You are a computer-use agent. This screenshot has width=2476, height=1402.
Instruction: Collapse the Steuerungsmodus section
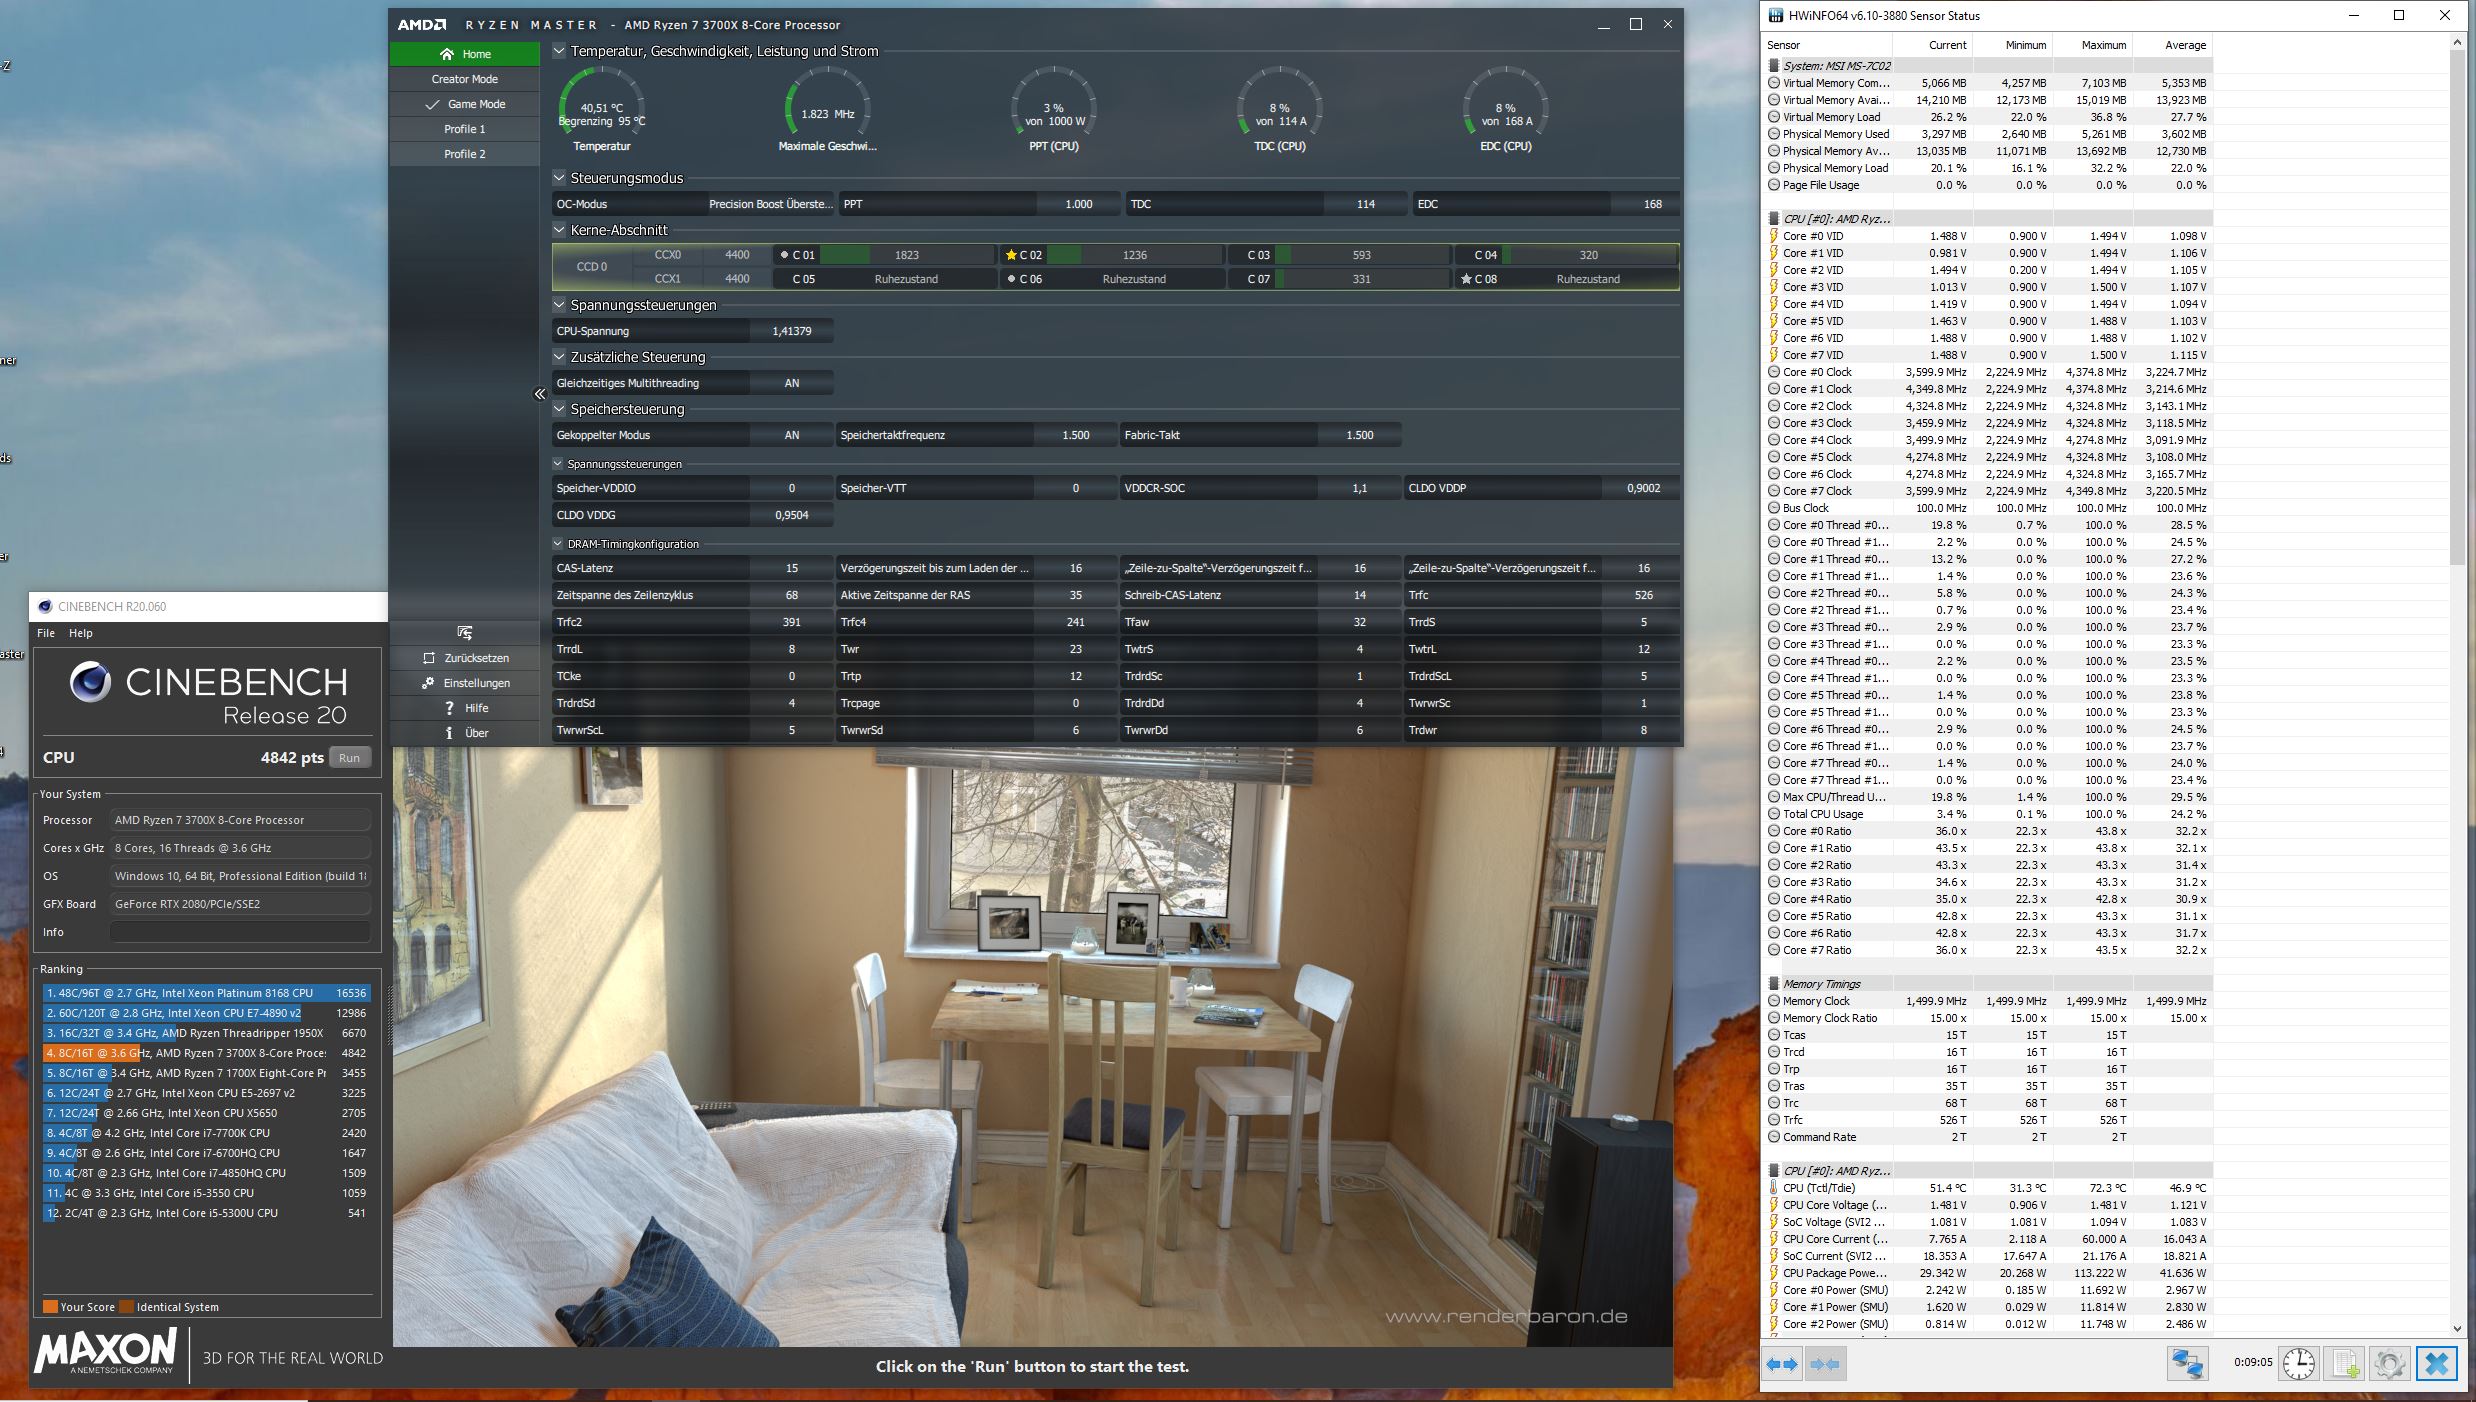(559, 178)
